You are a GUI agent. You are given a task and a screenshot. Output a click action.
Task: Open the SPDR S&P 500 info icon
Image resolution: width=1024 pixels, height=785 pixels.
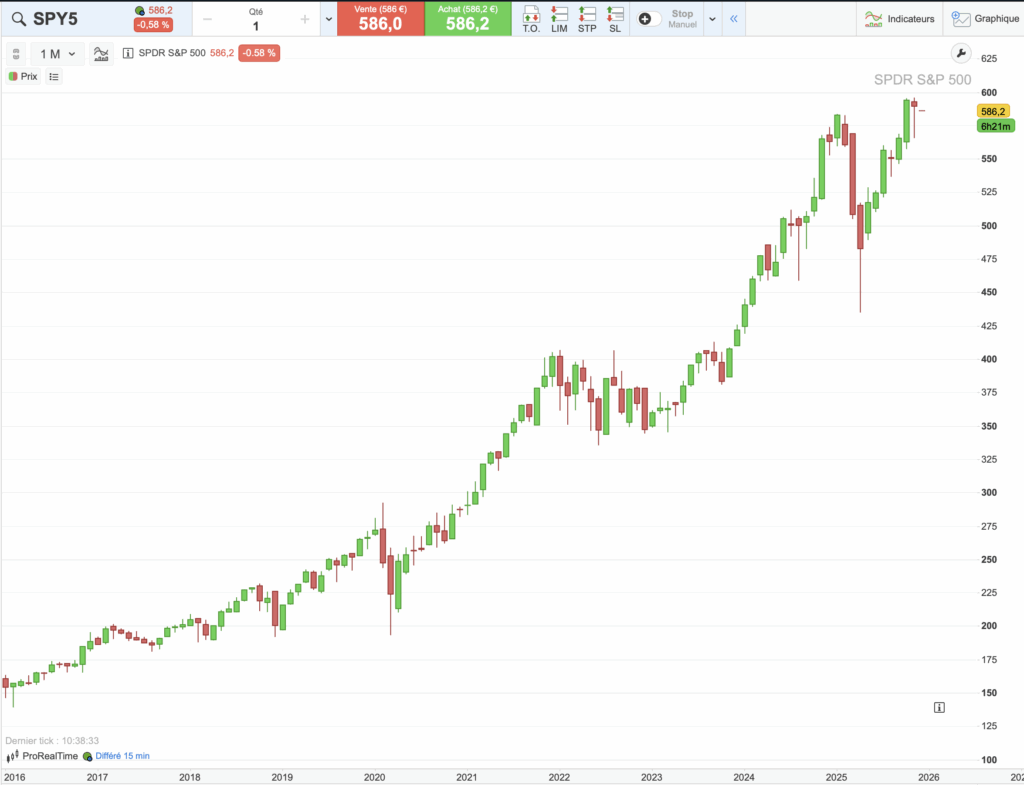coord(126,53)
